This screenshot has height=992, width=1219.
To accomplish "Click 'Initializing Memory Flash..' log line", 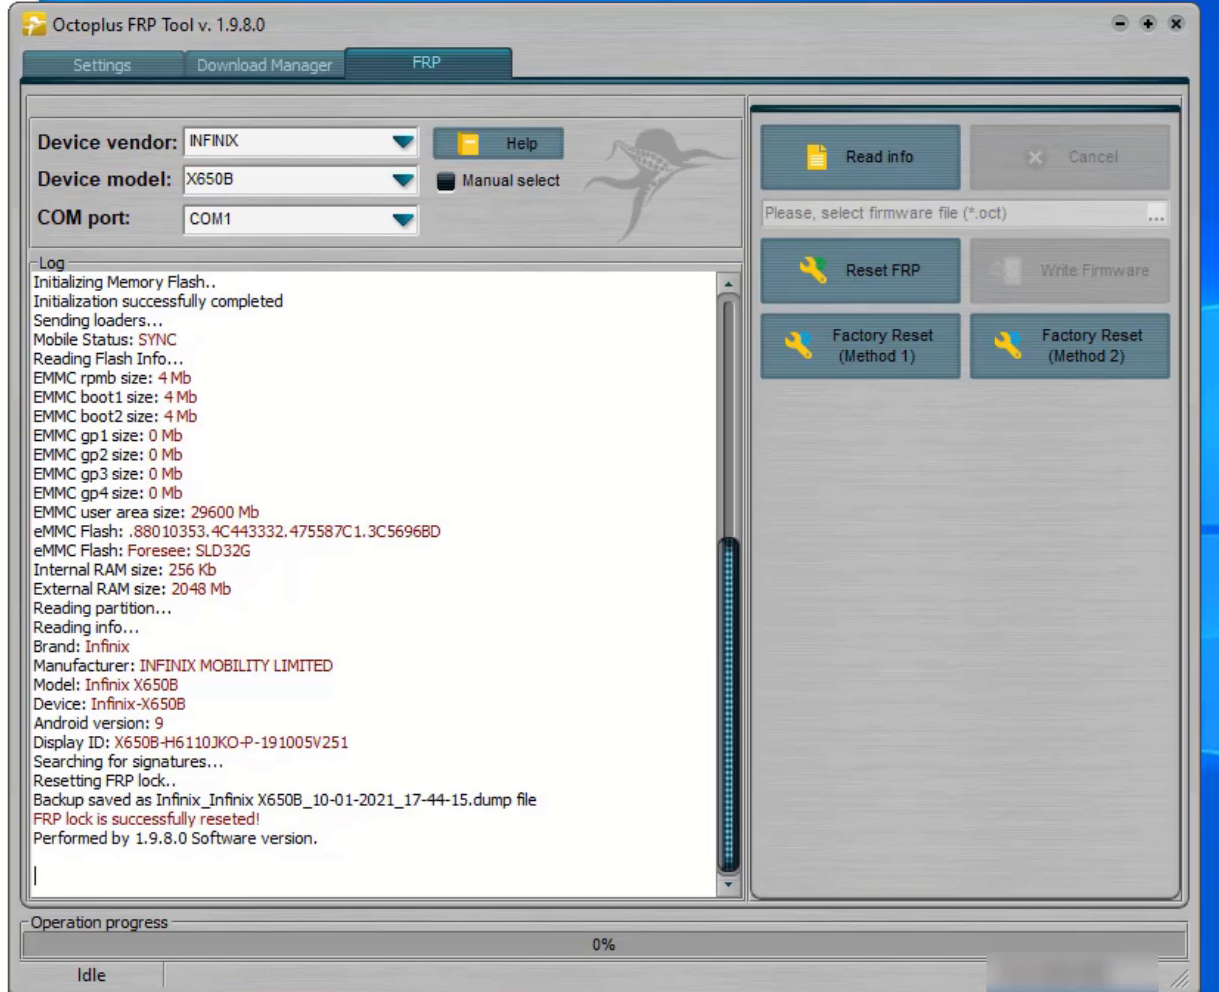I will pyautogui.click(x=124, y=282).
